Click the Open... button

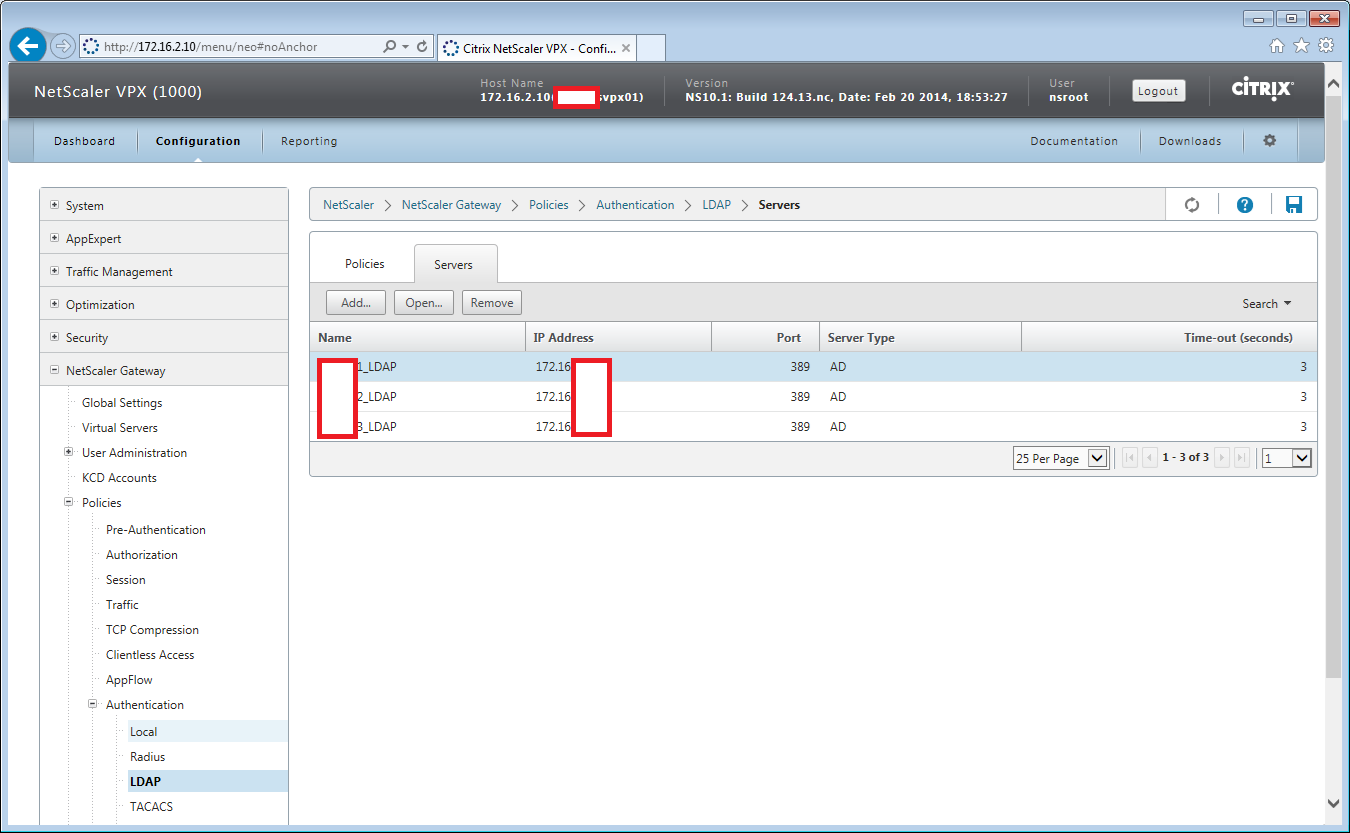424,303
